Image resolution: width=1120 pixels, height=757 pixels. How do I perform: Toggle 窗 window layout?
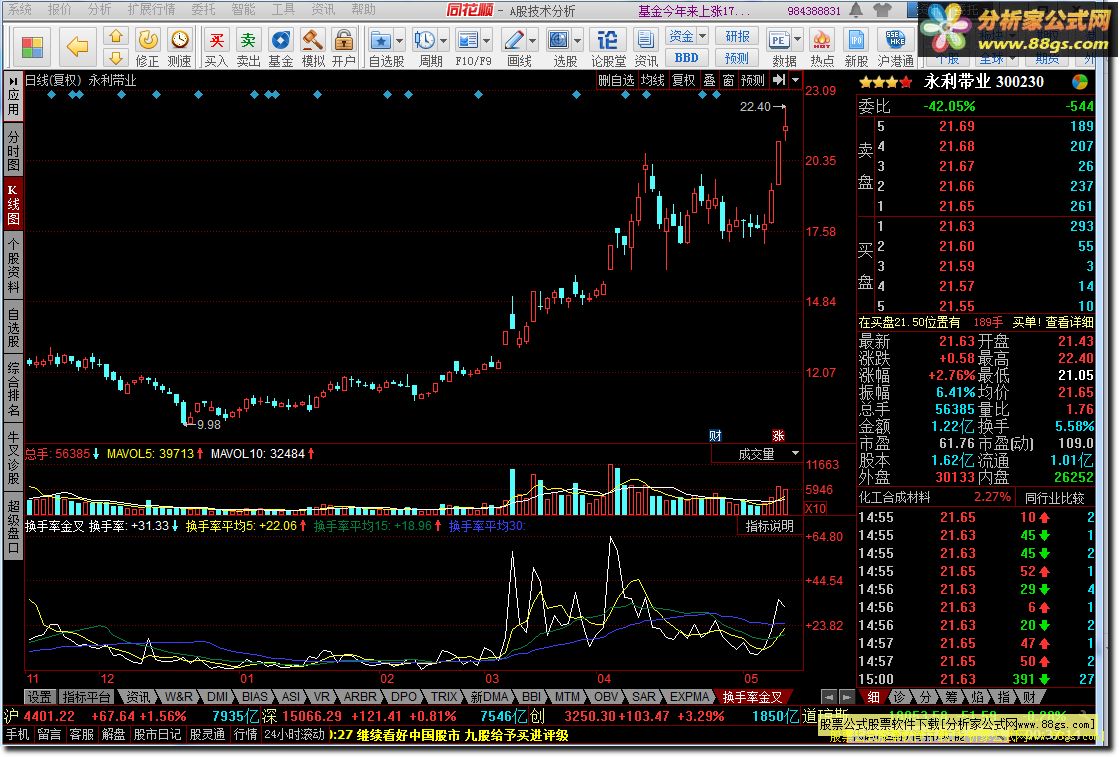point(728,80)
